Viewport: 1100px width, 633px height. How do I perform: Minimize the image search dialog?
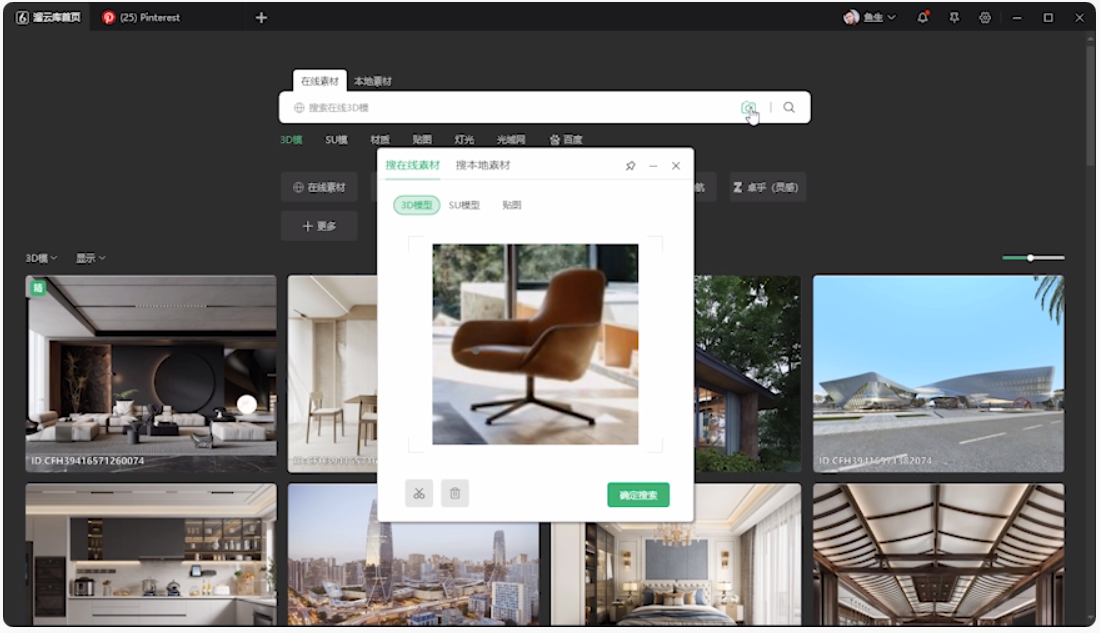point(653,166)
